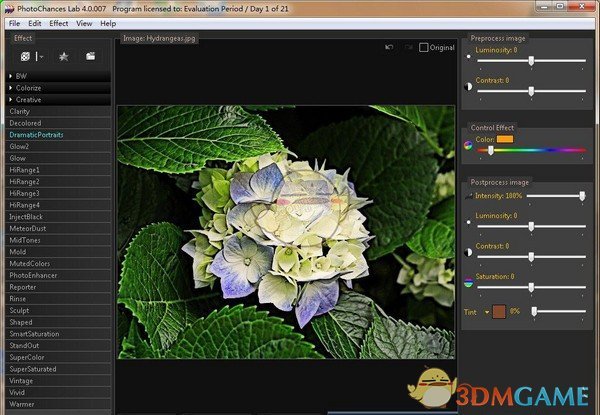Click the Preprocess Contrast slider handle
Screen dimensions: 600x415
tap(531, 91)
